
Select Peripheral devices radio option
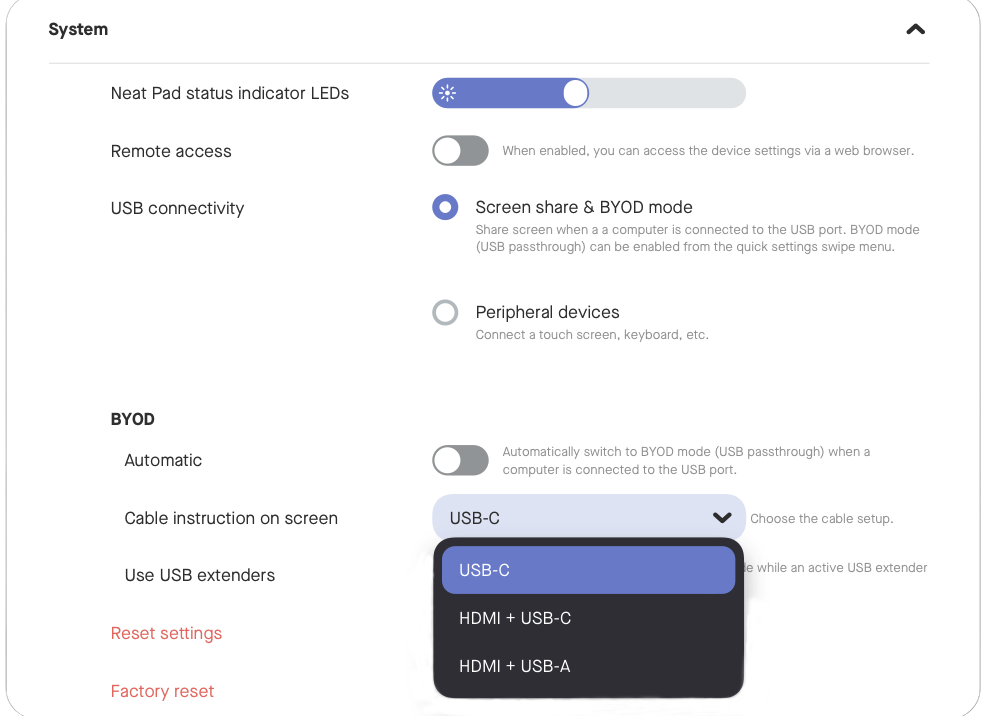(x=445, y=312)
